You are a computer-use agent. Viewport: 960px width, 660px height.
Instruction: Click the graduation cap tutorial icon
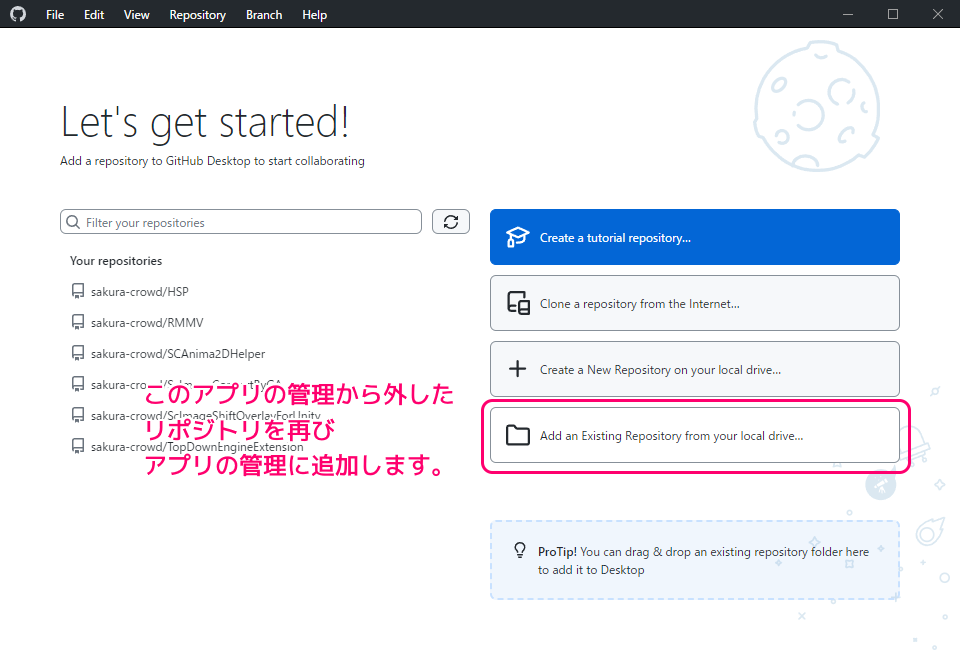517,237
